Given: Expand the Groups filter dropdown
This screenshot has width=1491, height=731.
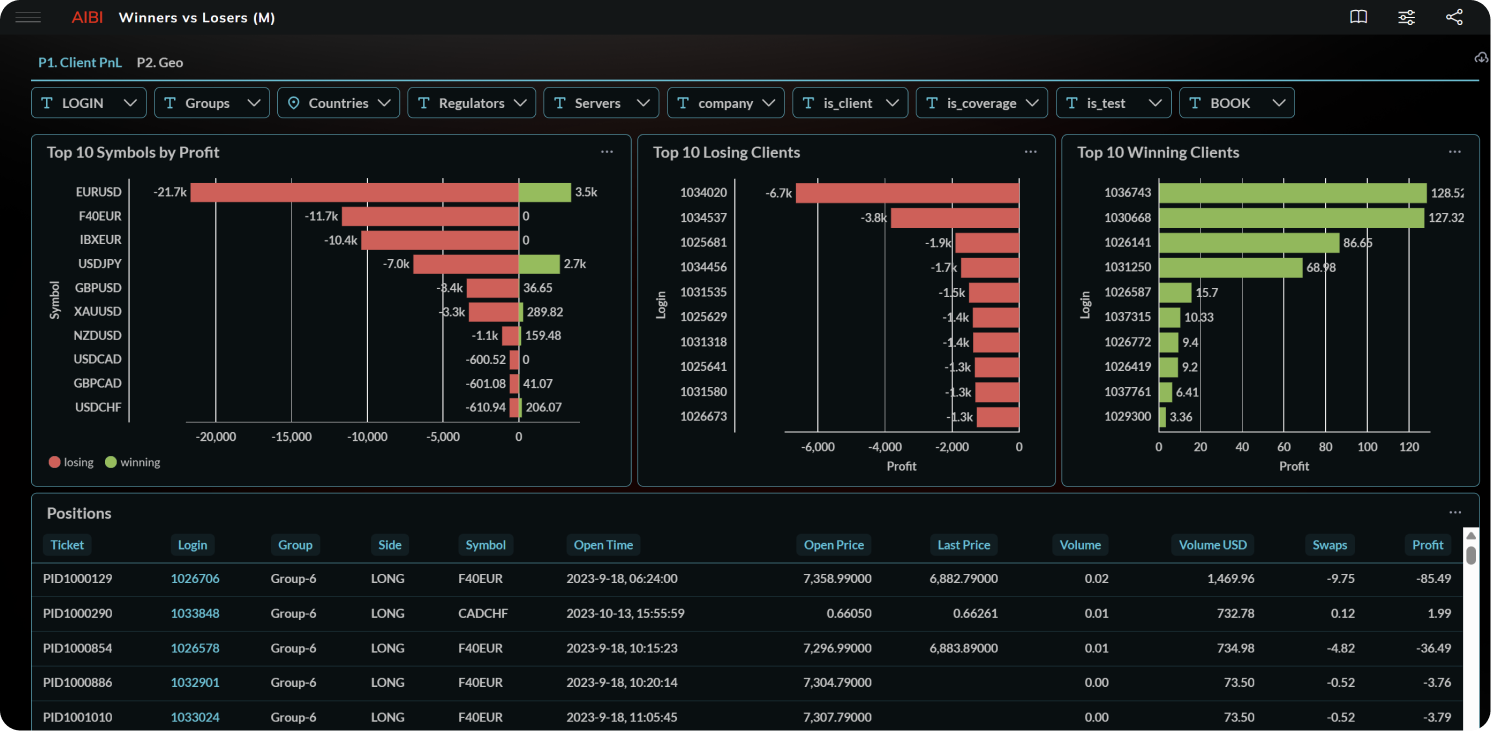Looking at the screenshot, I should pyautogui.click(x=212, y=103).
